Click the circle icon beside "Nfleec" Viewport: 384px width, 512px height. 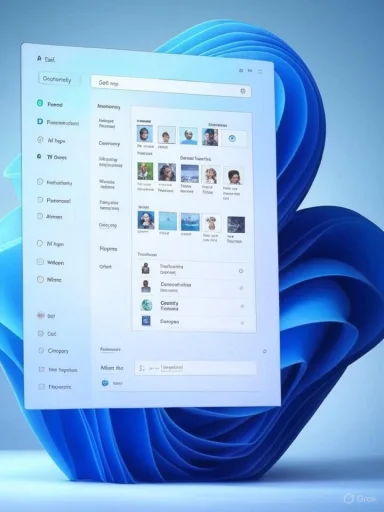click(40, 279)
